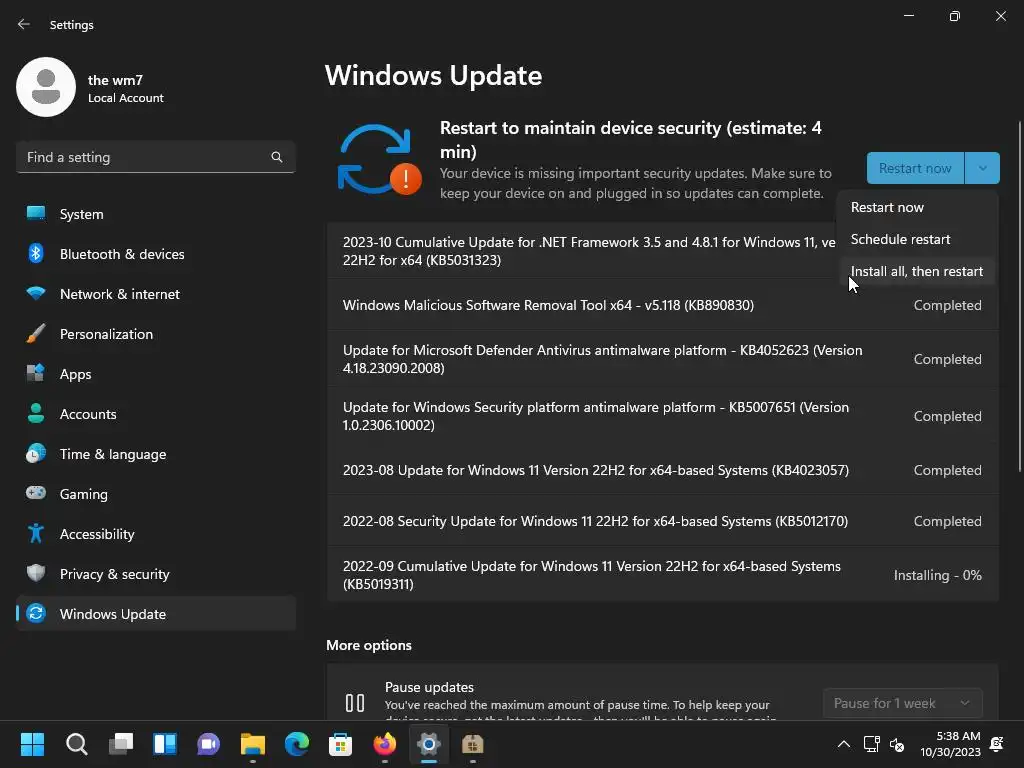Open System settings

[155, 214]
